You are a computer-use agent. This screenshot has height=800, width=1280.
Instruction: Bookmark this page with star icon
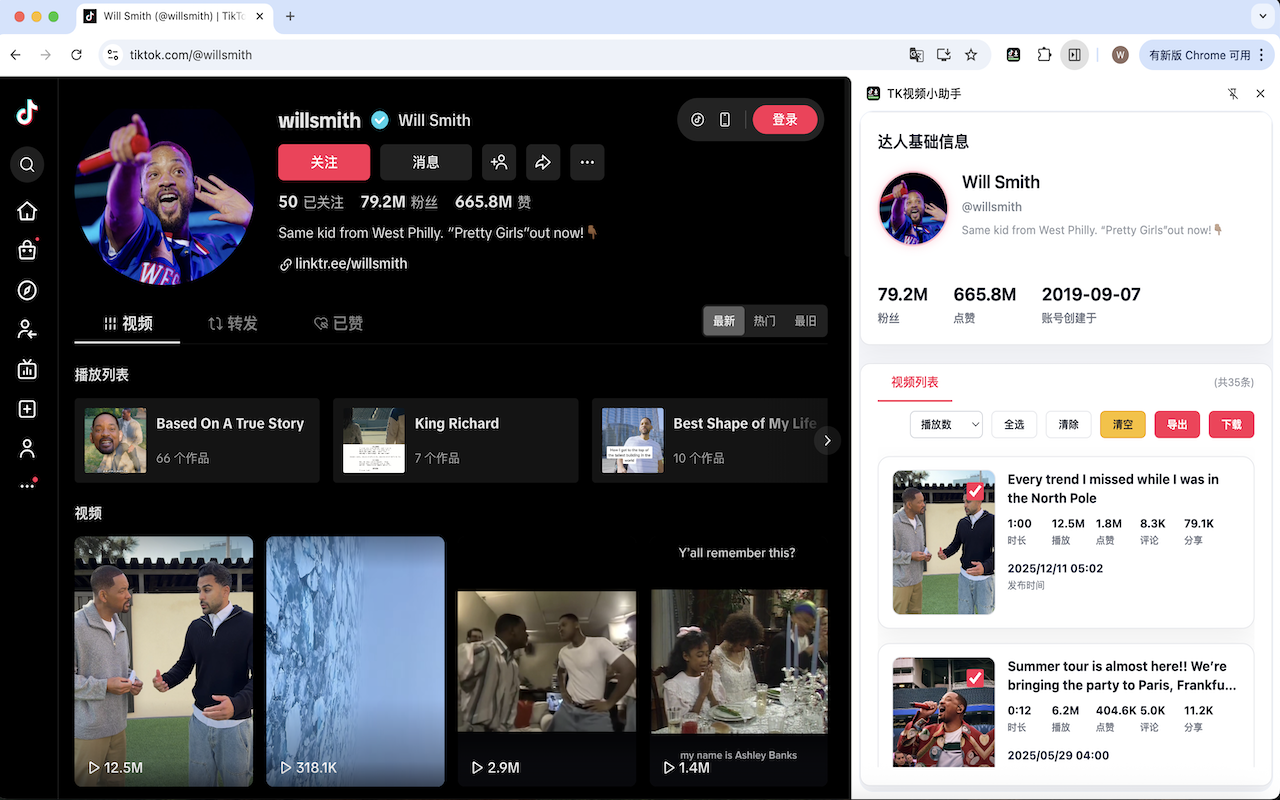[971, 55]
